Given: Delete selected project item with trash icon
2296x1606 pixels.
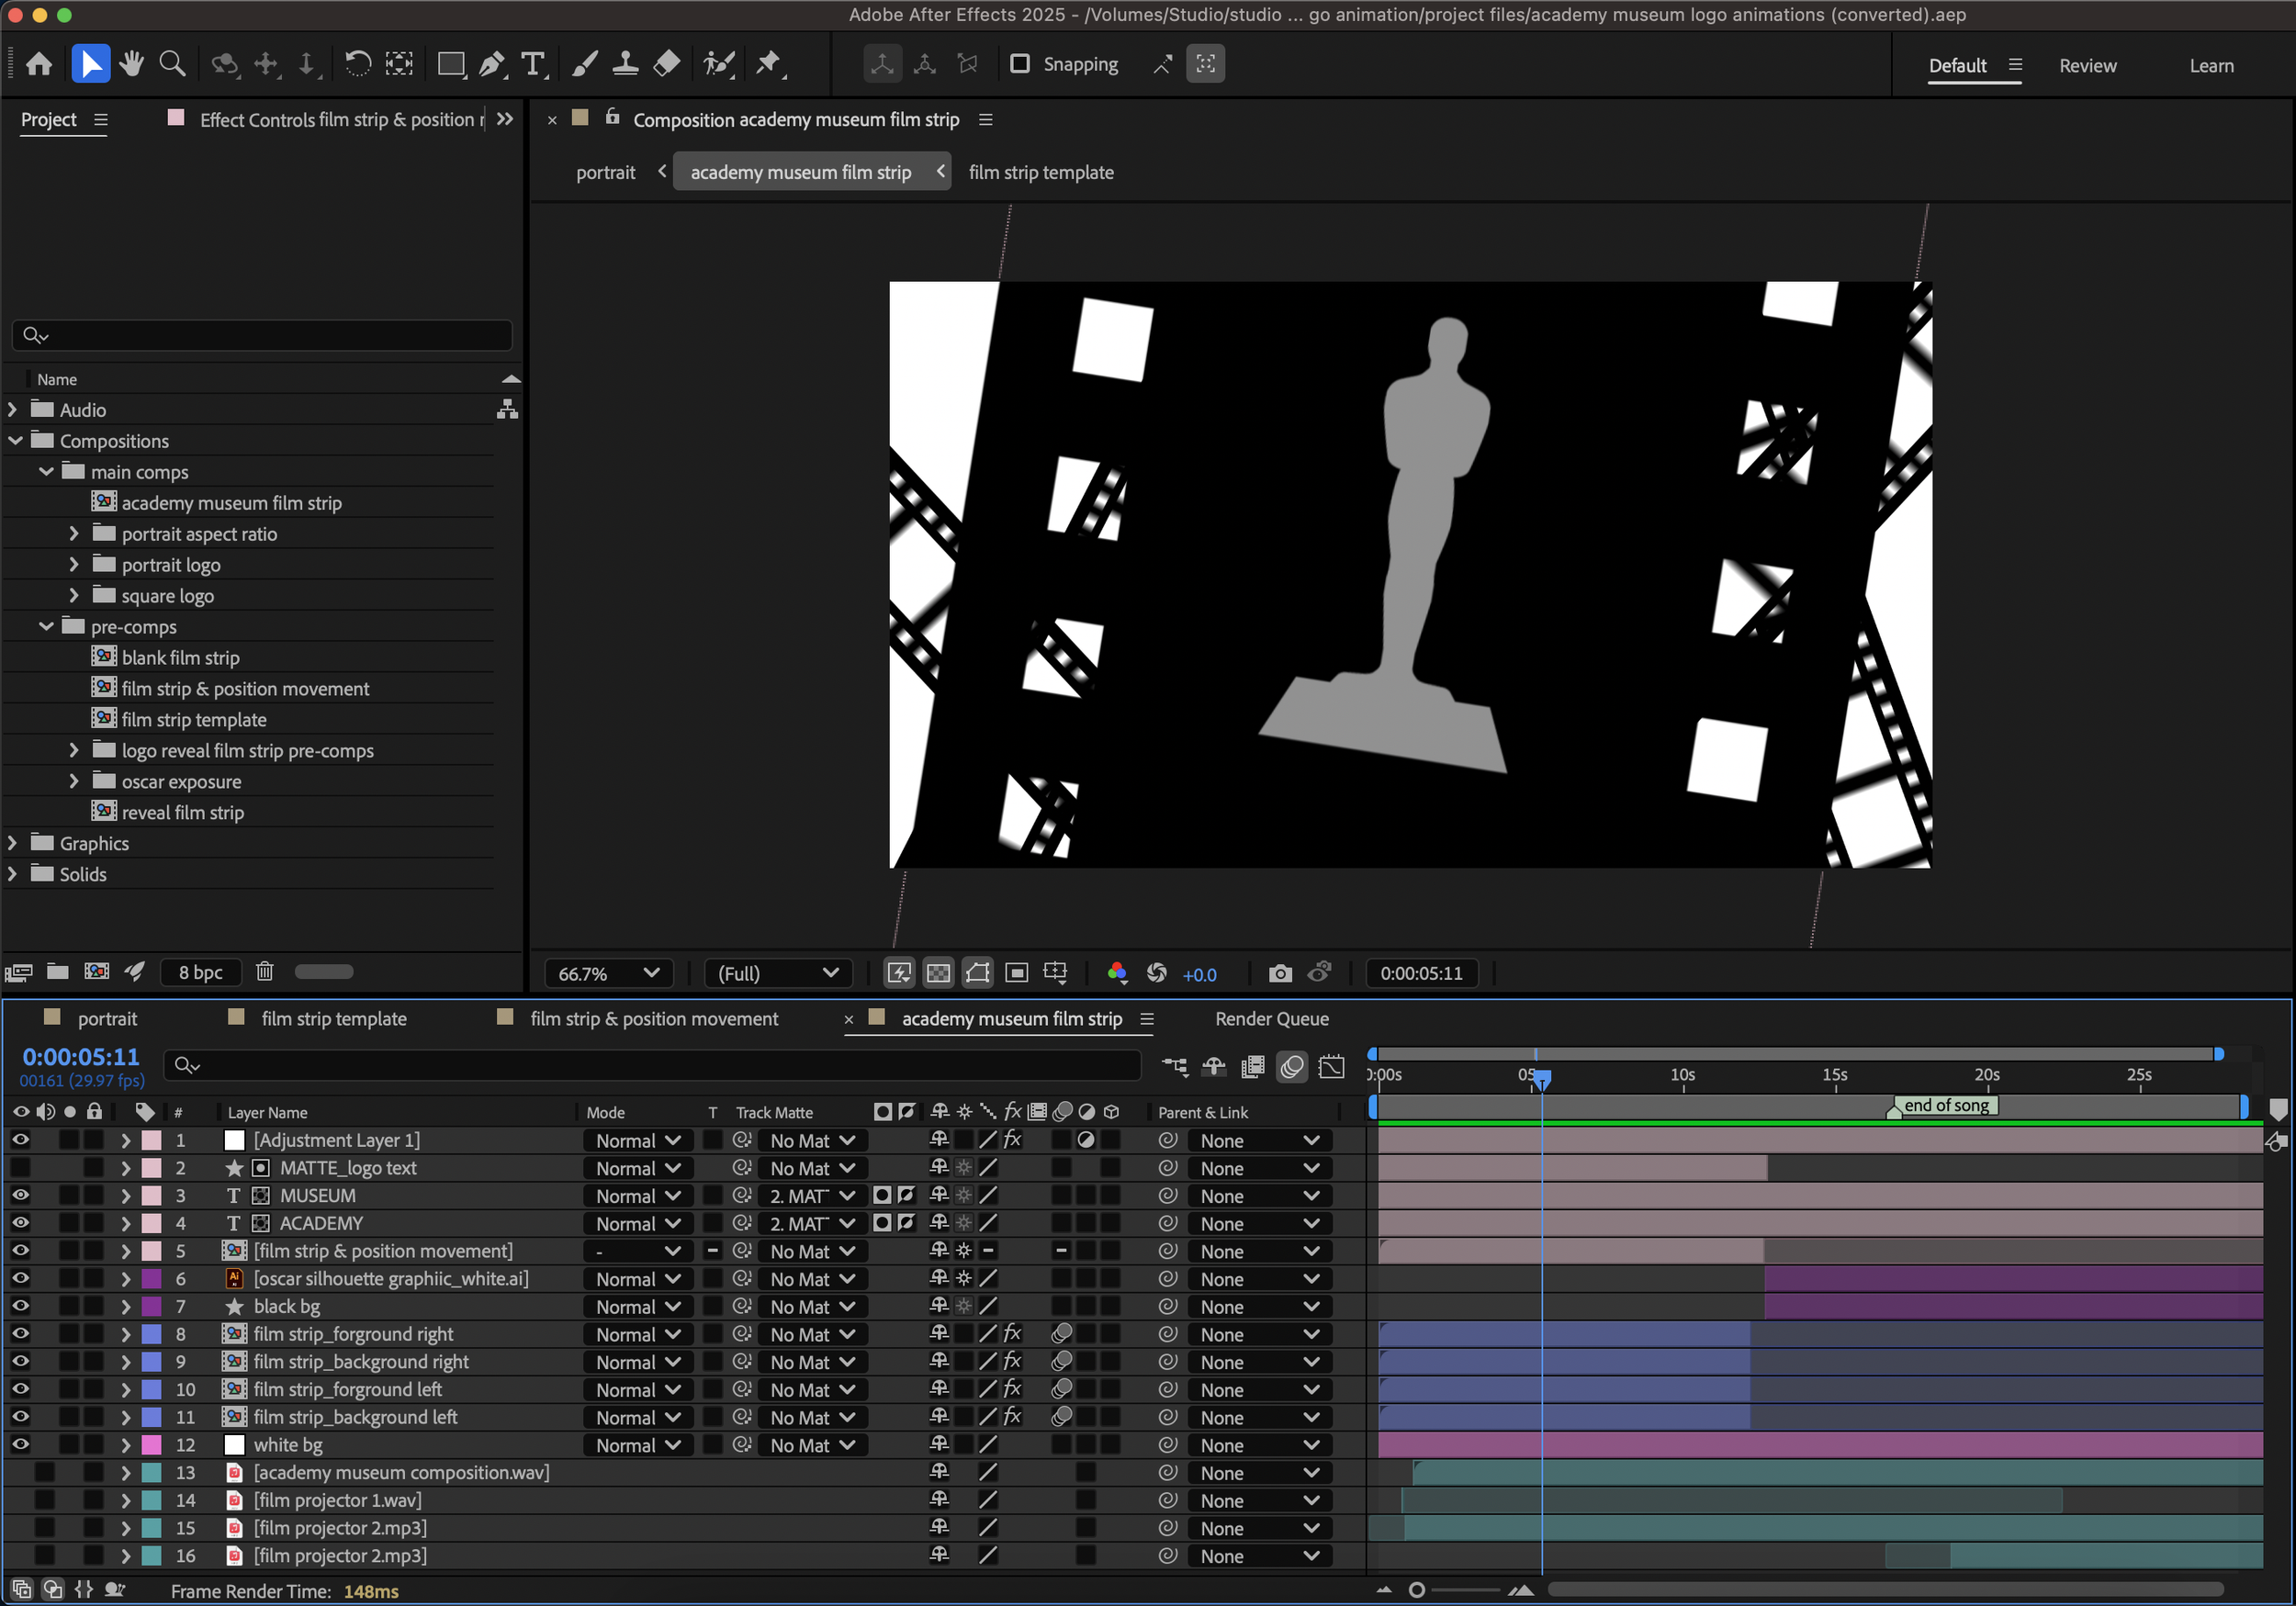Looking at the screenshot, I should [x=264, y=971].
